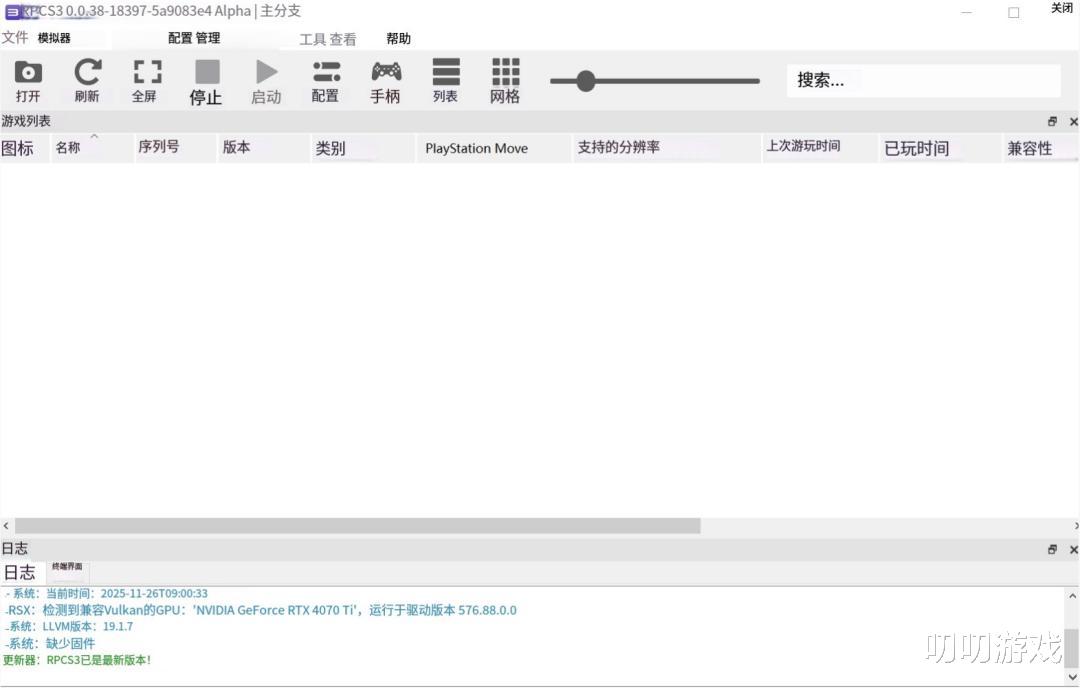Close the 日志 panel
The height and width of the screenshot is (688, 1080).
[1074, 550]
